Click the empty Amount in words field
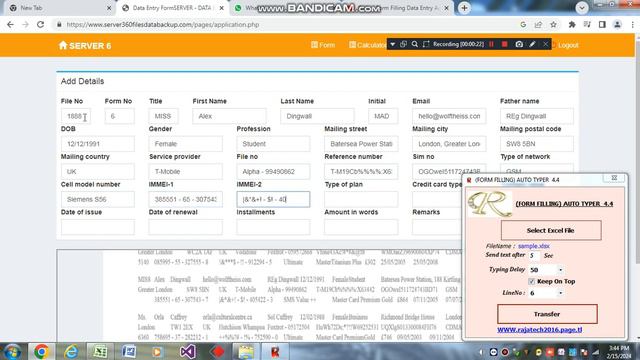This screenshot has width=640, height=360. 361,227
